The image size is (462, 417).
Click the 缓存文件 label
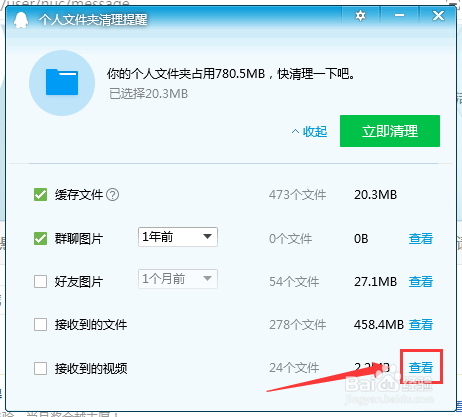79,195
